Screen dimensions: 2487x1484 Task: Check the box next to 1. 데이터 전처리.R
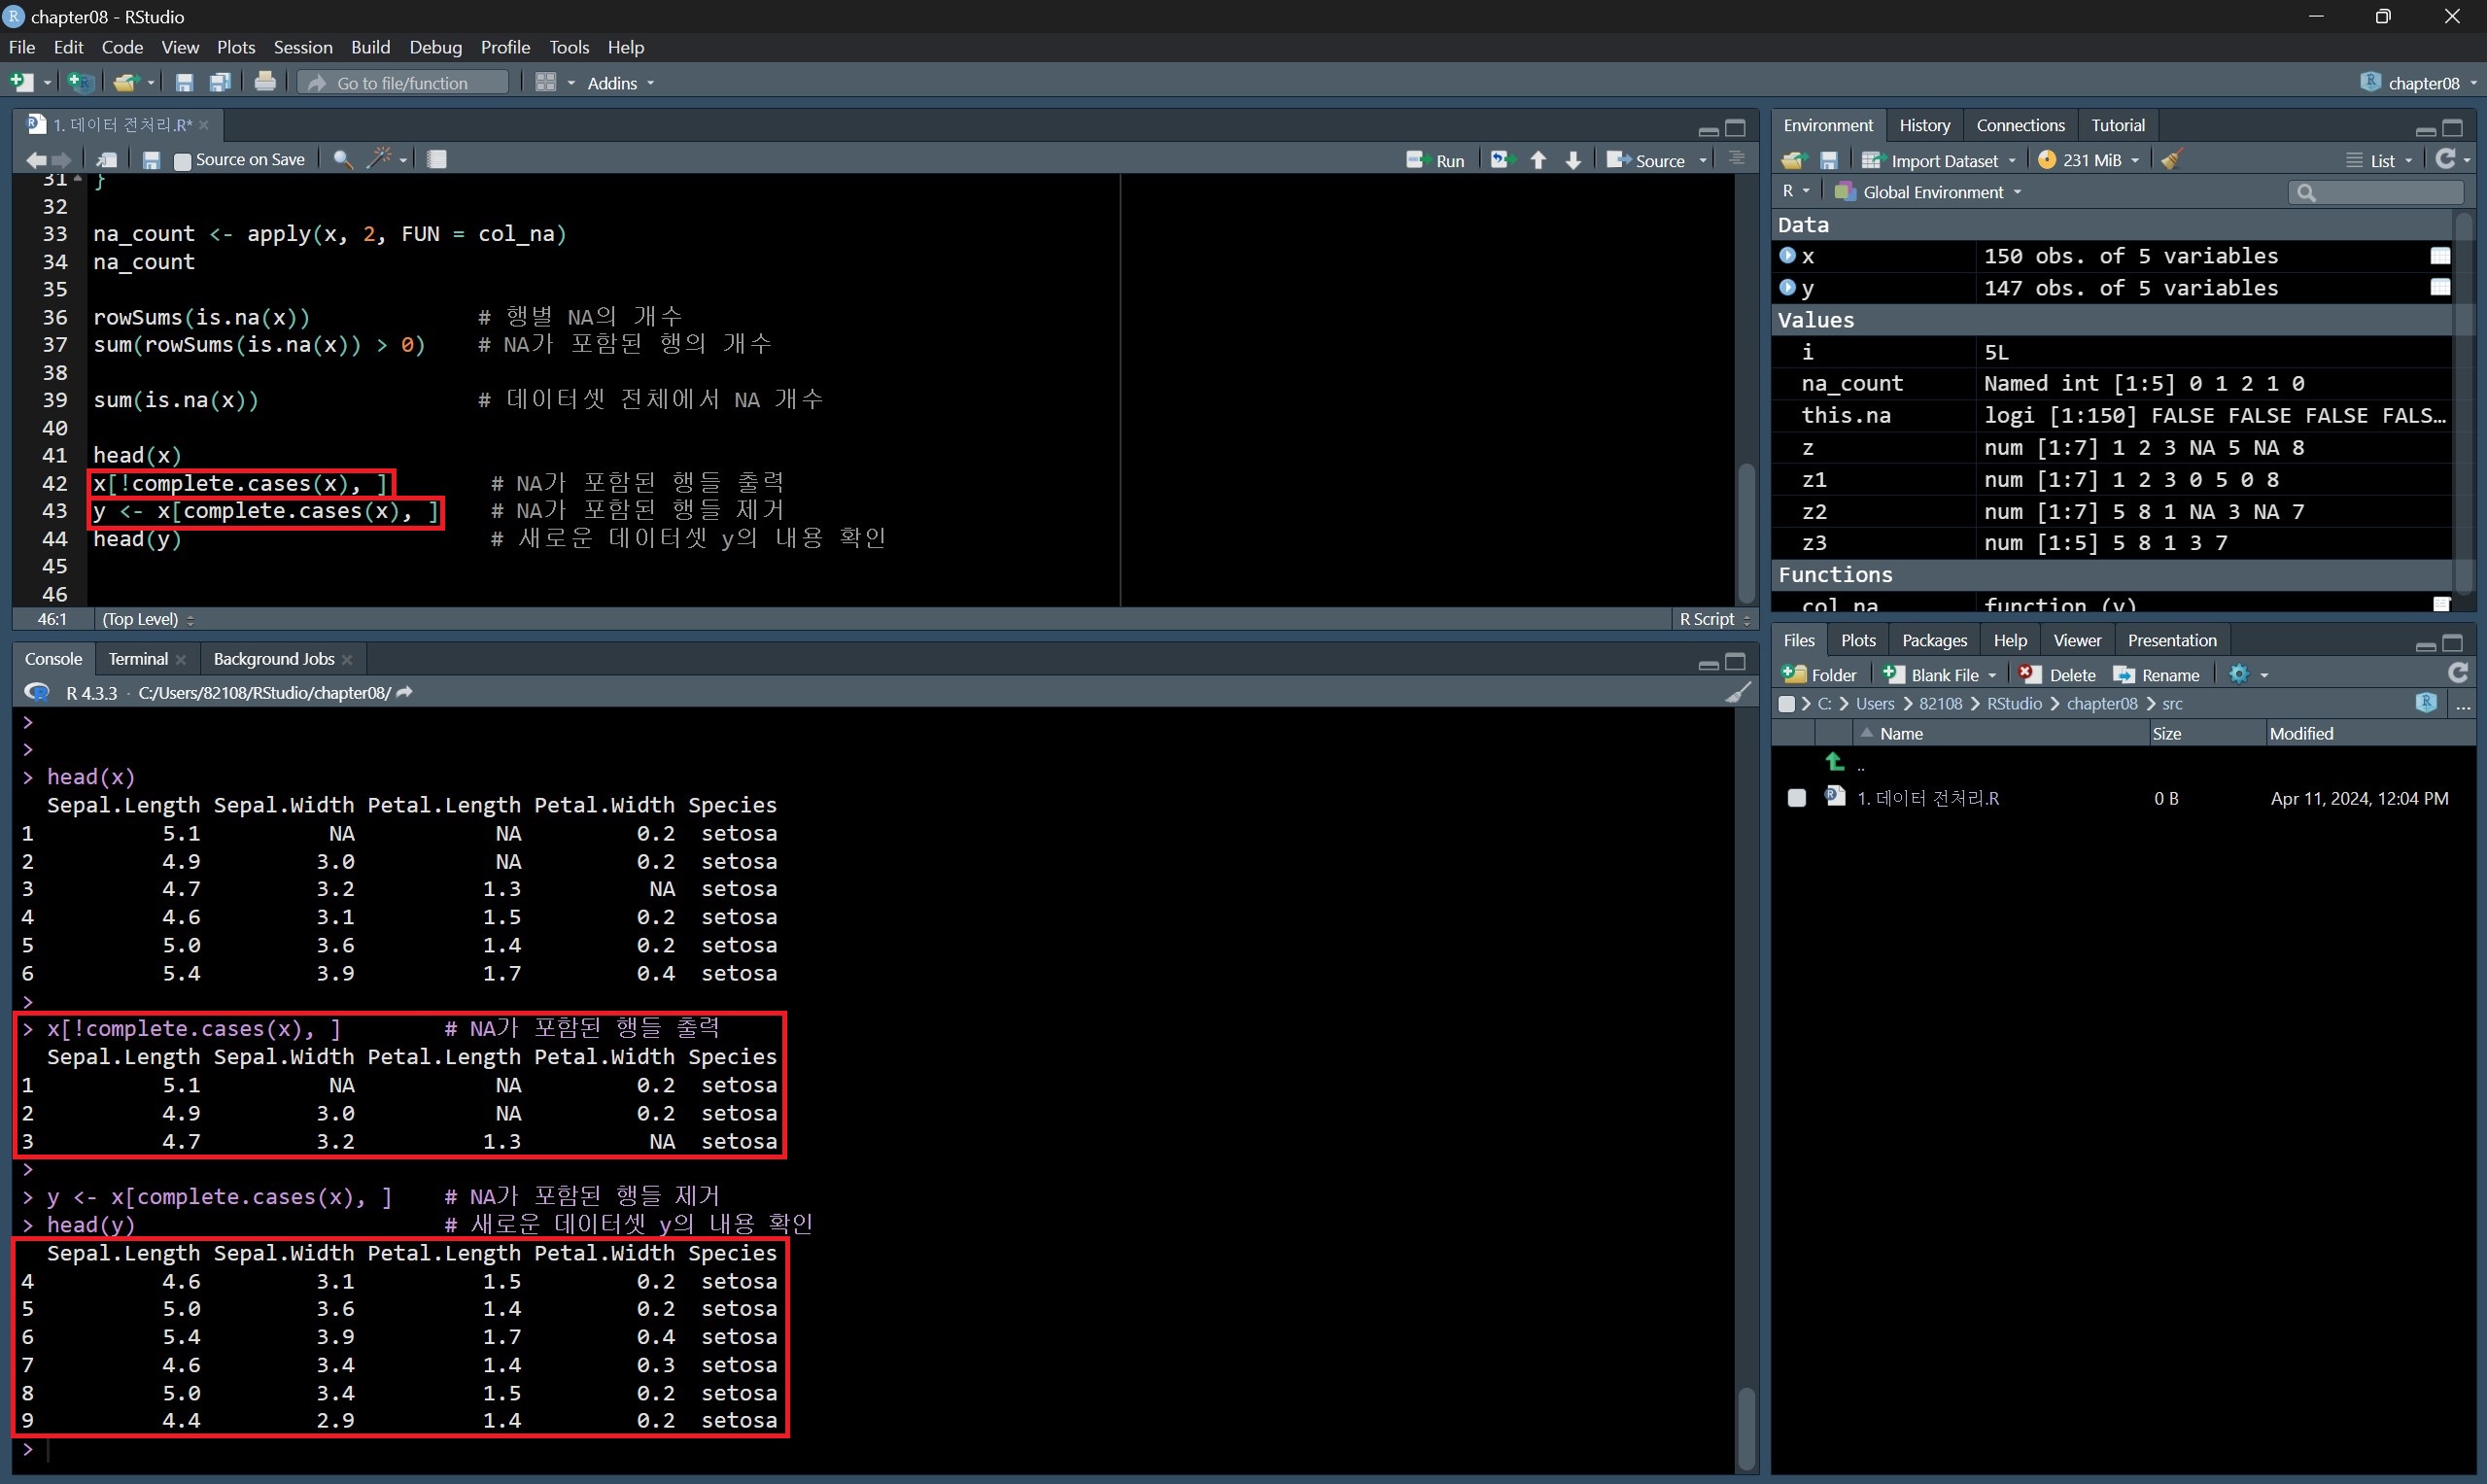(x=1797, y=798)
